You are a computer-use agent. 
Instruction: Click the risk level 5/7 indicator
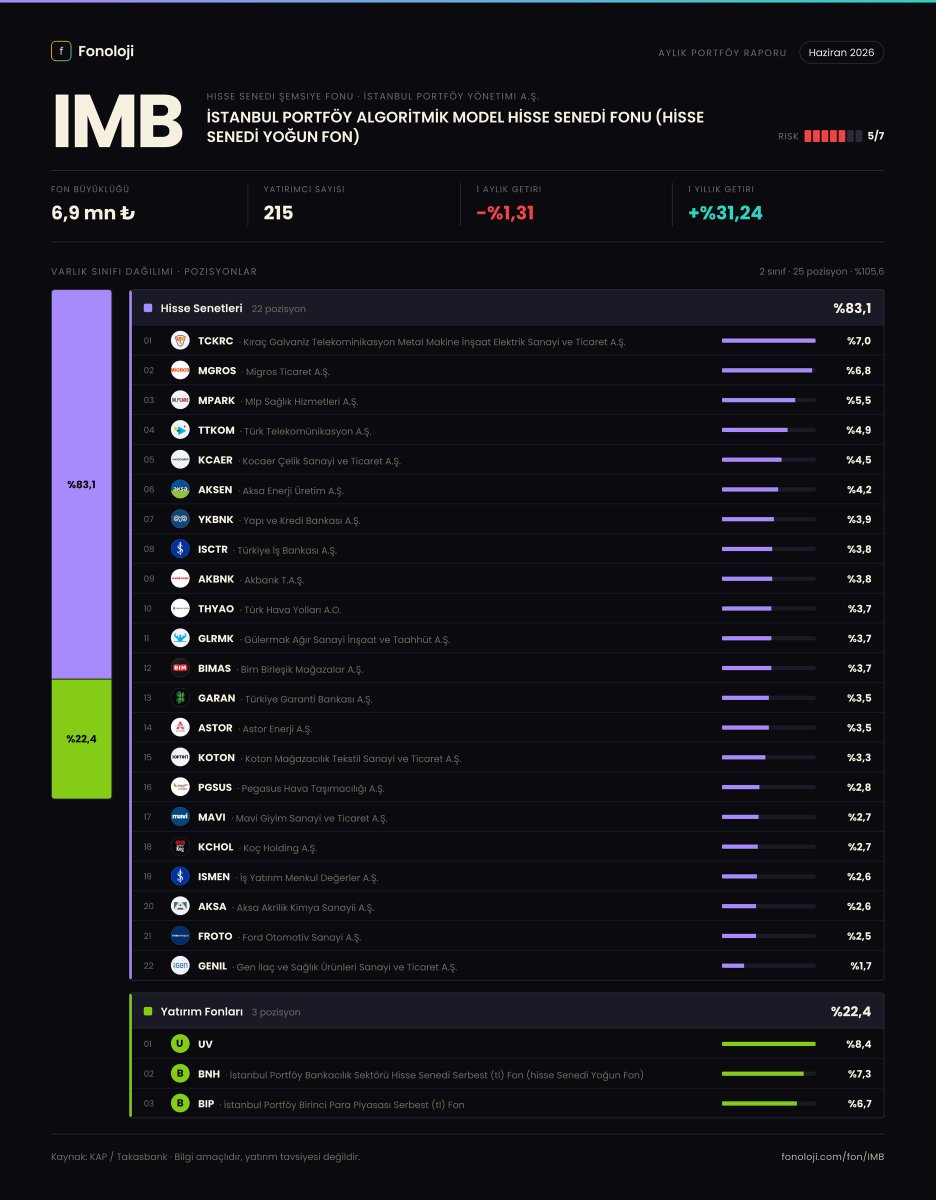click(832, 136)
